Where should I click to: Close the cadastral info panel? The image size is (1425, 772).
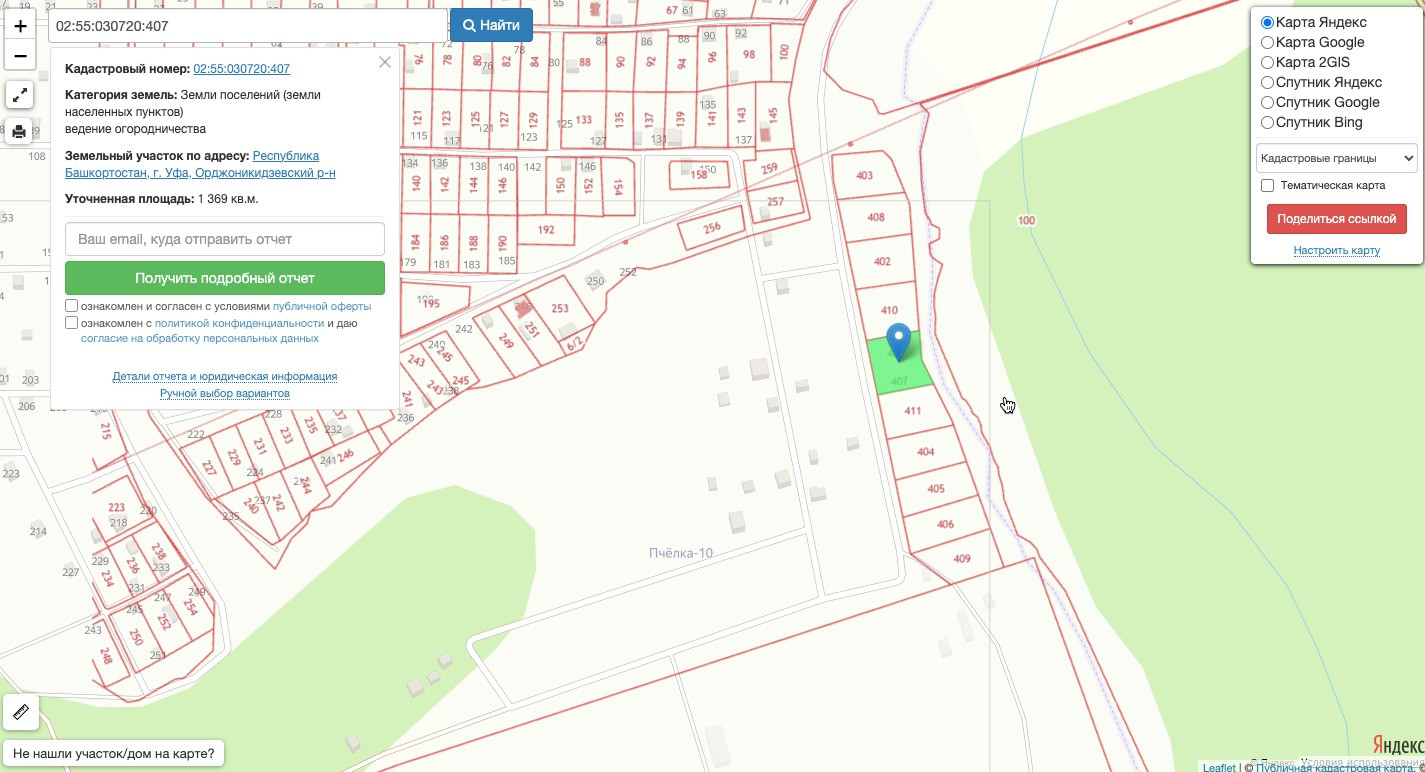385,62
